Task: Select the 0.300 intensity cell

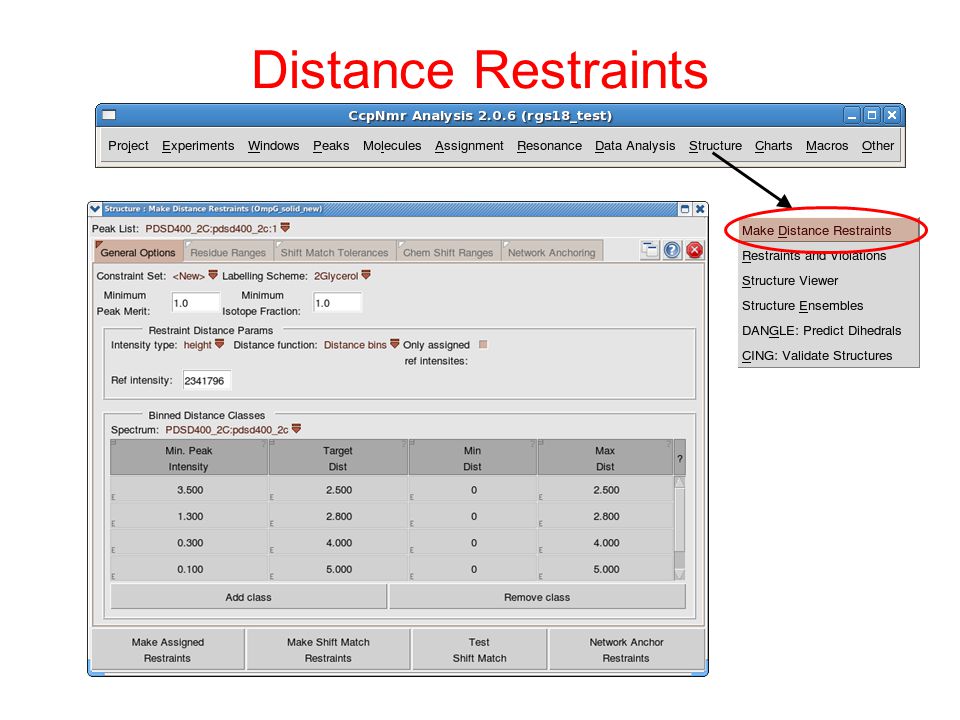Action: click(190, 542)
